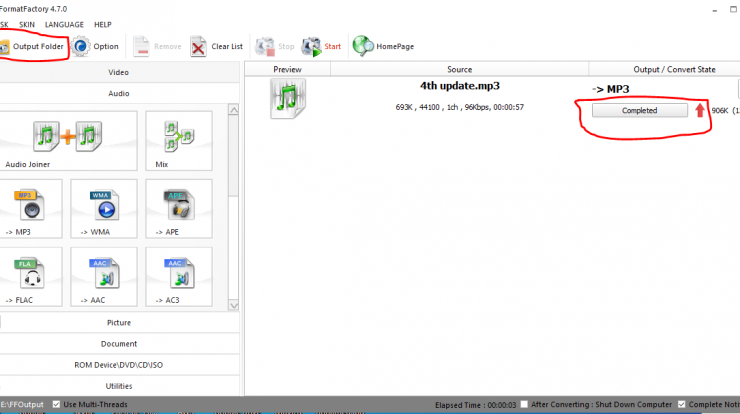Select the Audio Joiner tool
The height and width of the screenshot is (414, 740).
coord(68,141)
